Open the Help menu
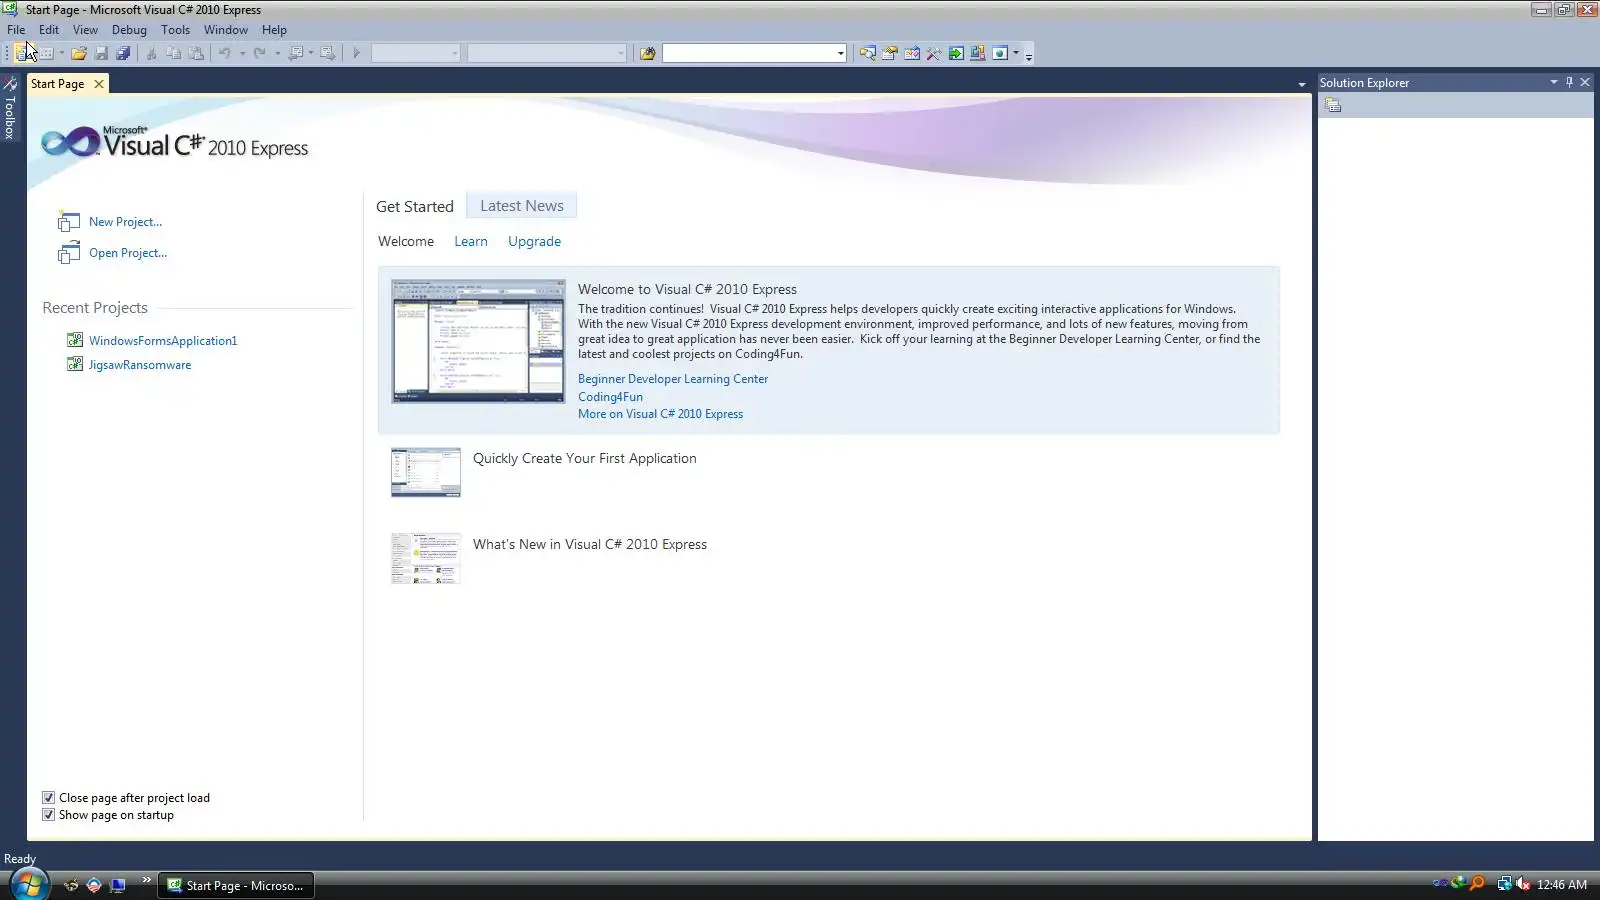This screenshot has height=900, width=1600. point(274,30)
